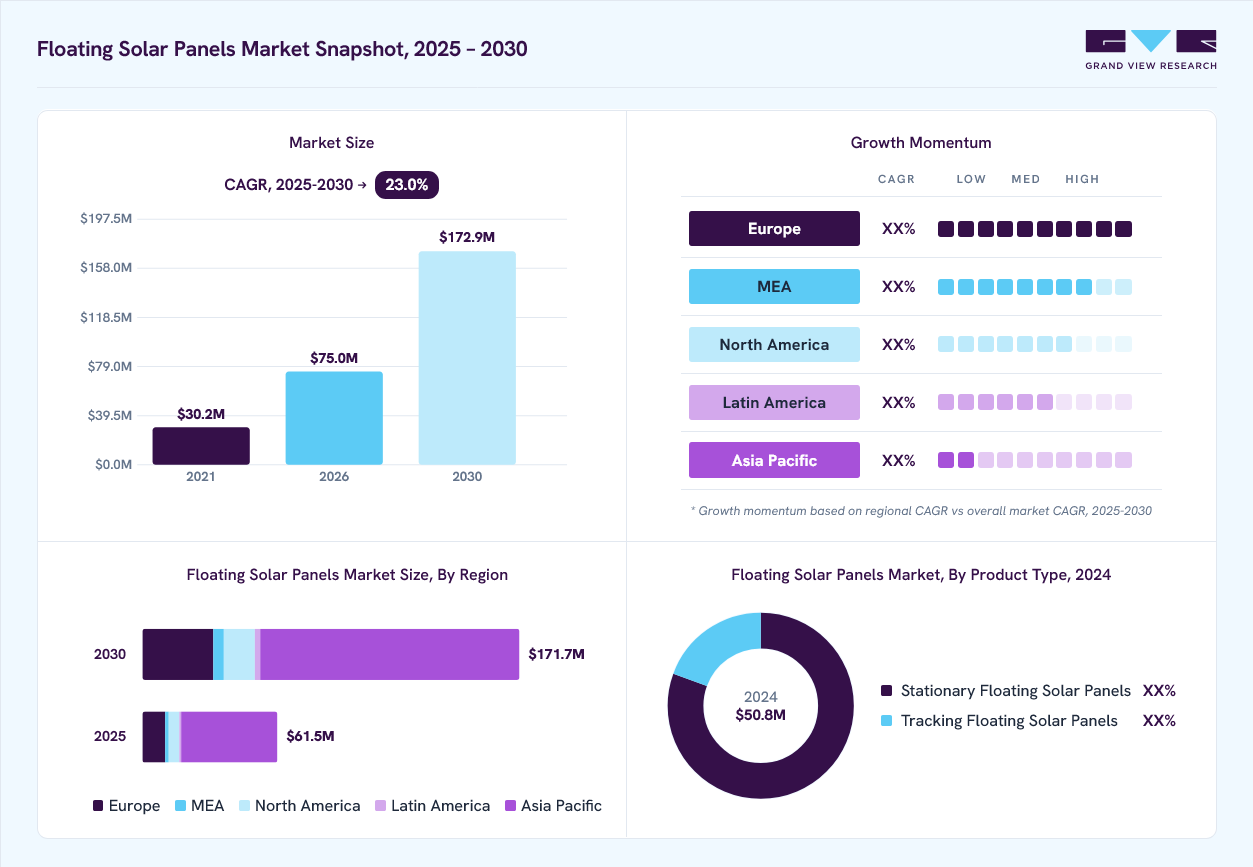
Task: Select the North America segment of 2030 bar
Action: (x=239, y=654)
